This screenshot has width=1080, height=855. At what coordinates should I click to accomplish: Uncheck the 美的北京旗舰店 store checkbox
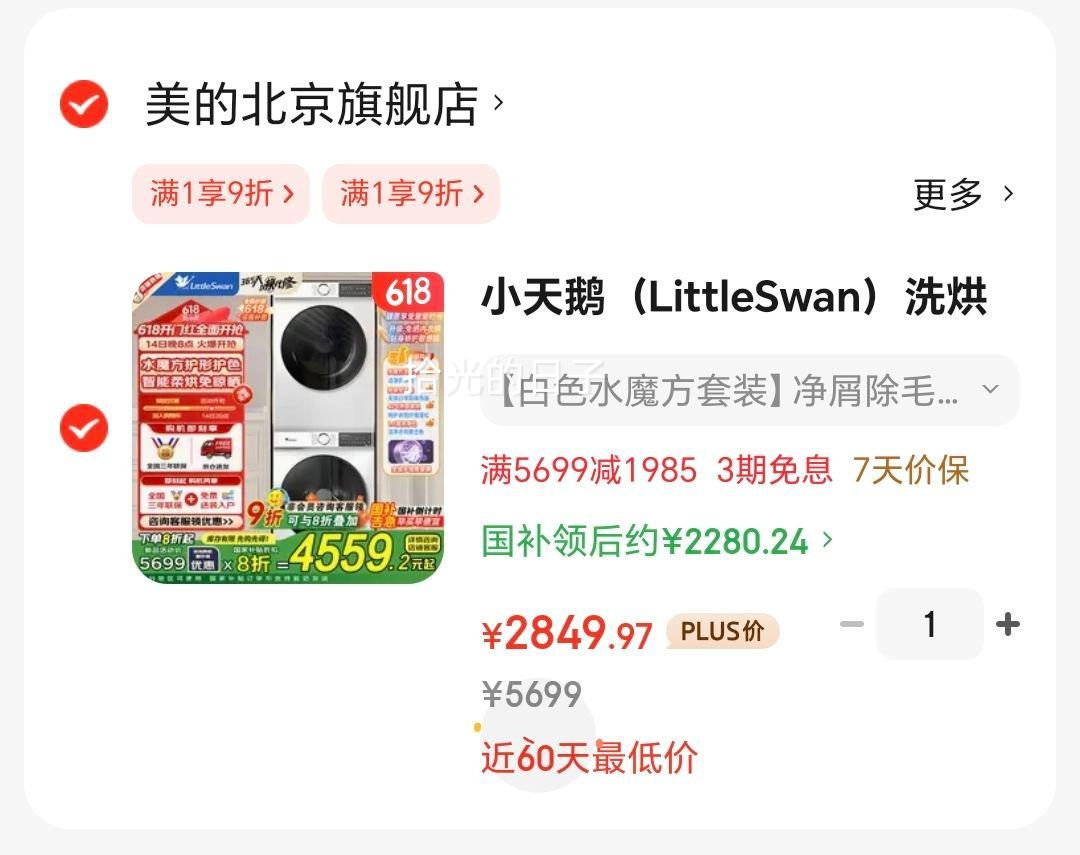83,103
